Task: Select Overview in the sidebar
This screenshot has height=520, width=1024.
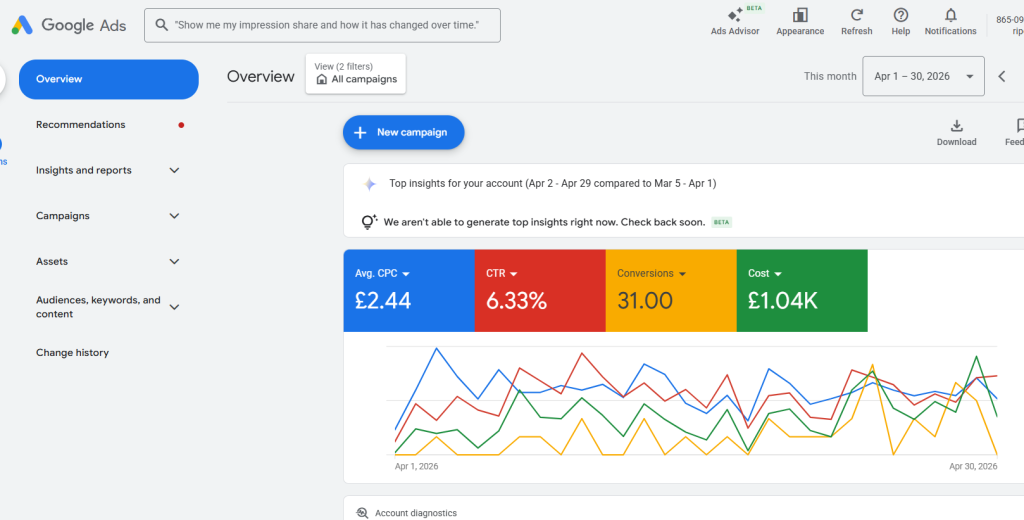Action: 108,79
